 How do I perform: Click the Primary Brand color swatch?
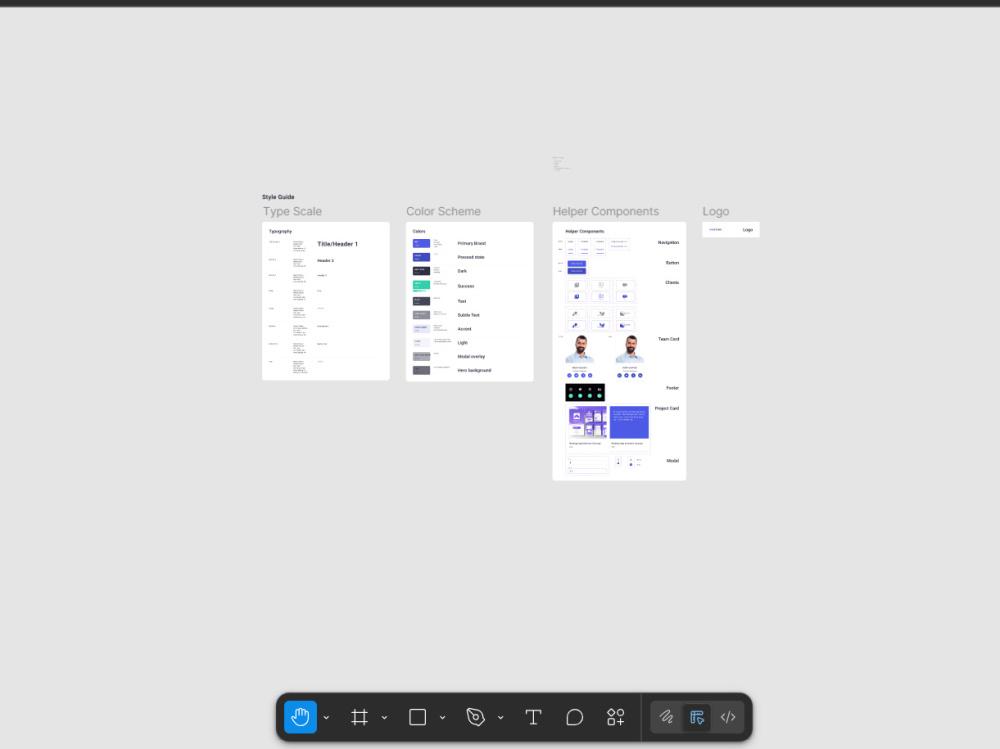tap(421, 243)
